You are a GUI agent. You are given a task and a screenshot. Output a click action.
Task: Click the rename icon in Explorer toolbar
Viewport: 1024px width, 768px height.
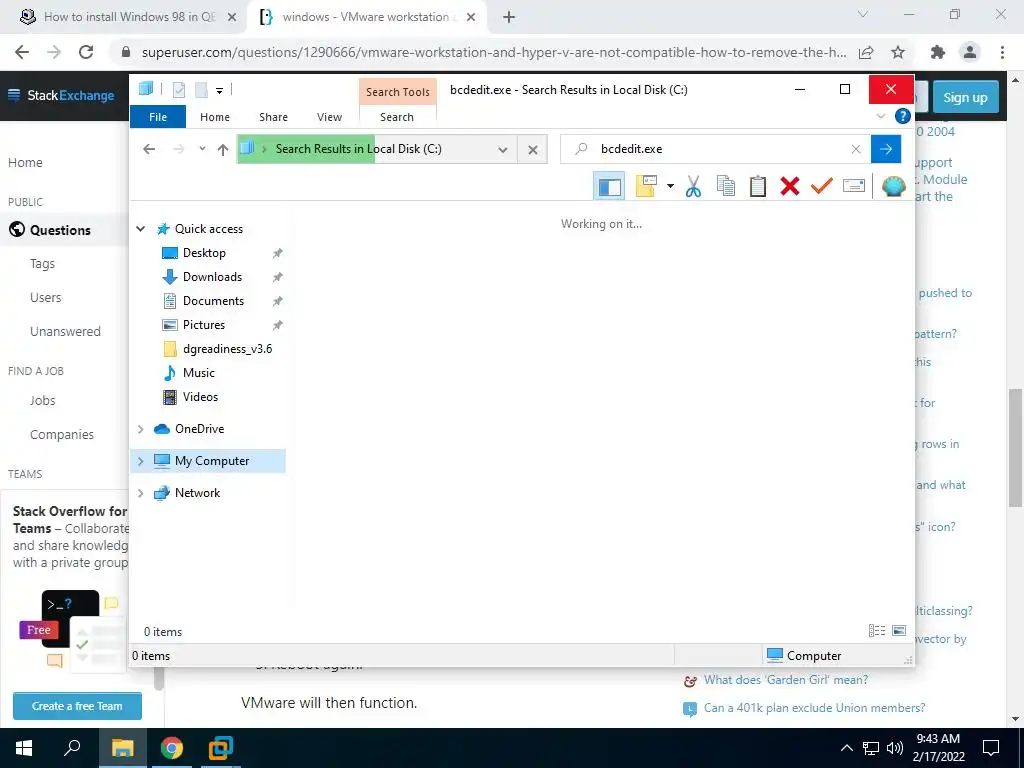(x=854, y=186)
